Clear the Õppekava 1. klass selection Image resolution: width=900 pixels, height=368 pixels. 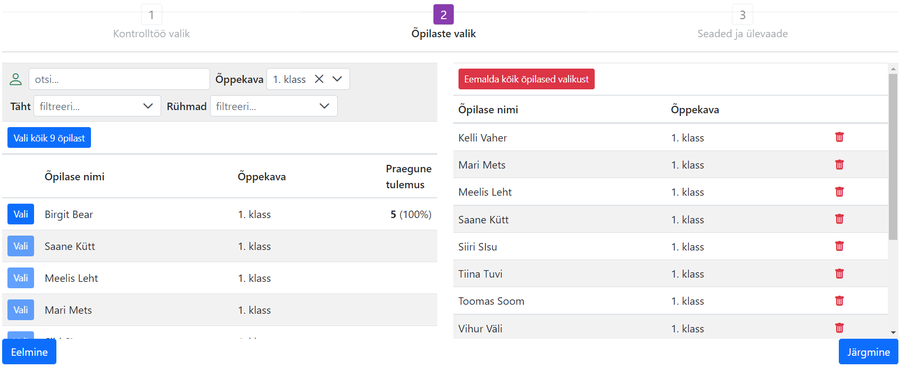pos(319,79)
